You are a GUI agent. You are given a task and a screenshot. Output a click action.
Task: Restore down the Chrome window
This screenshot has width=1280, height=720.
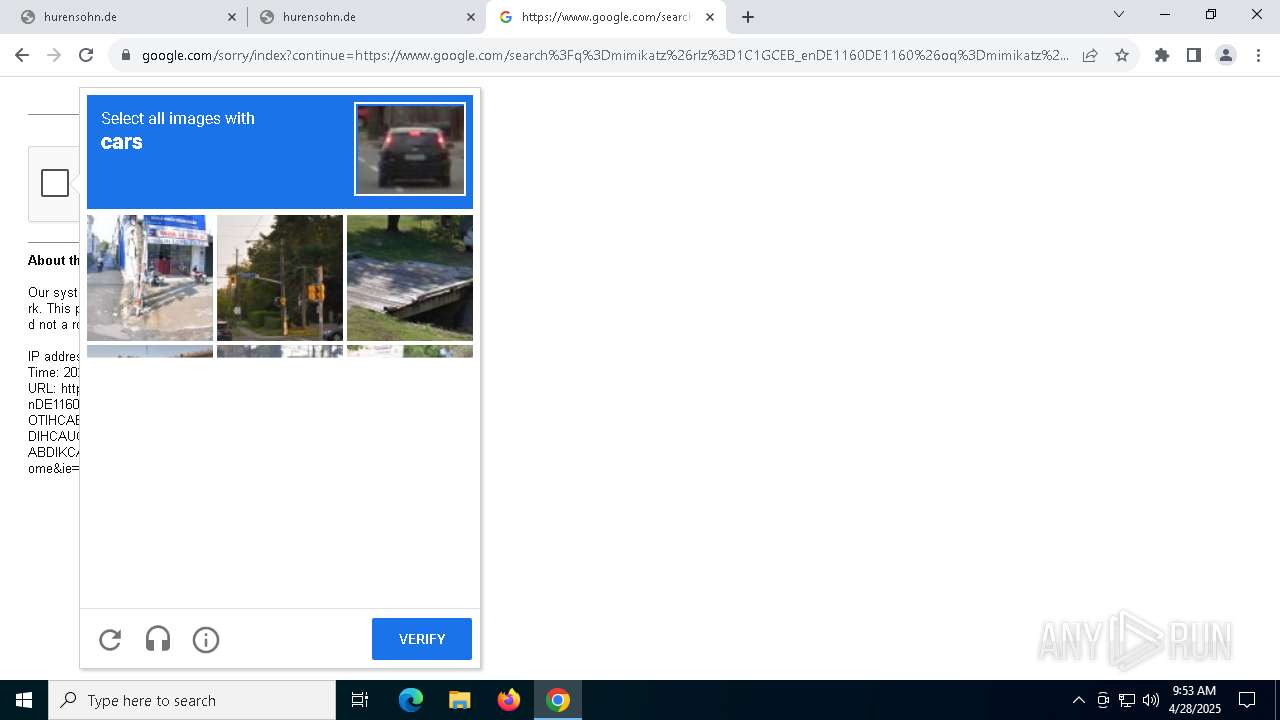1211,14
